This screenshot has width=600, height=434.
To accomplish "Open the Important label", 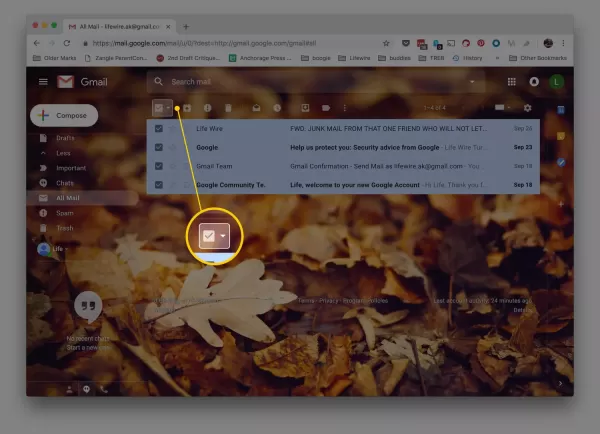I will click(71, 168).
